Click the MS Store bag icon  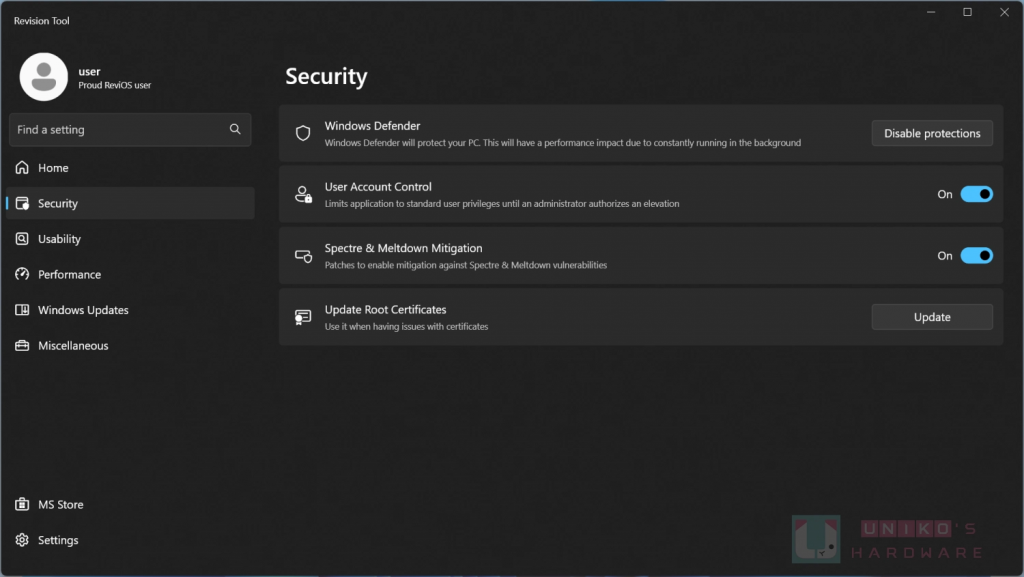[22, 505]
